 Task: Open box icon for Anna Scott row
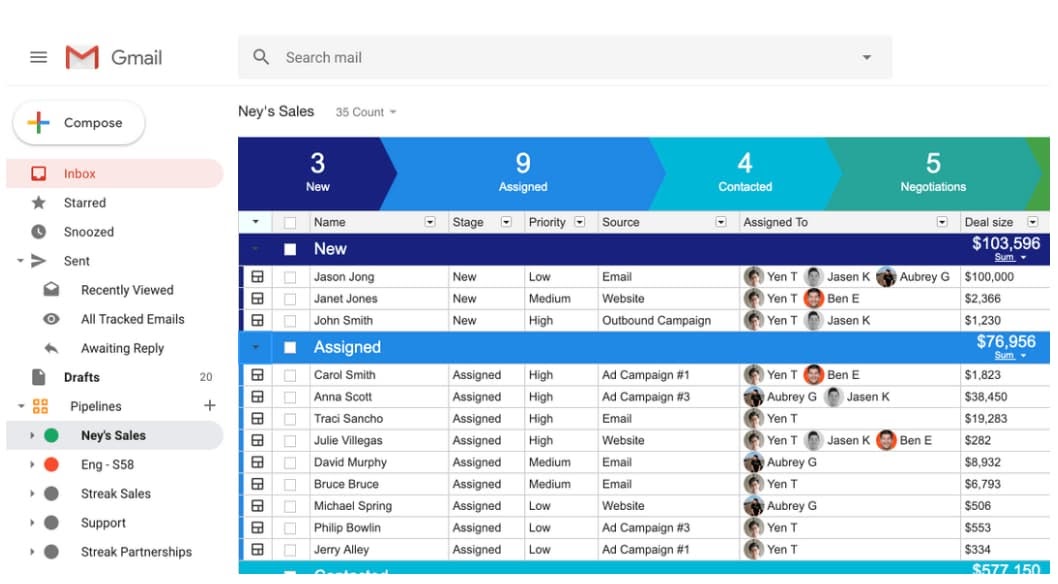257,397
